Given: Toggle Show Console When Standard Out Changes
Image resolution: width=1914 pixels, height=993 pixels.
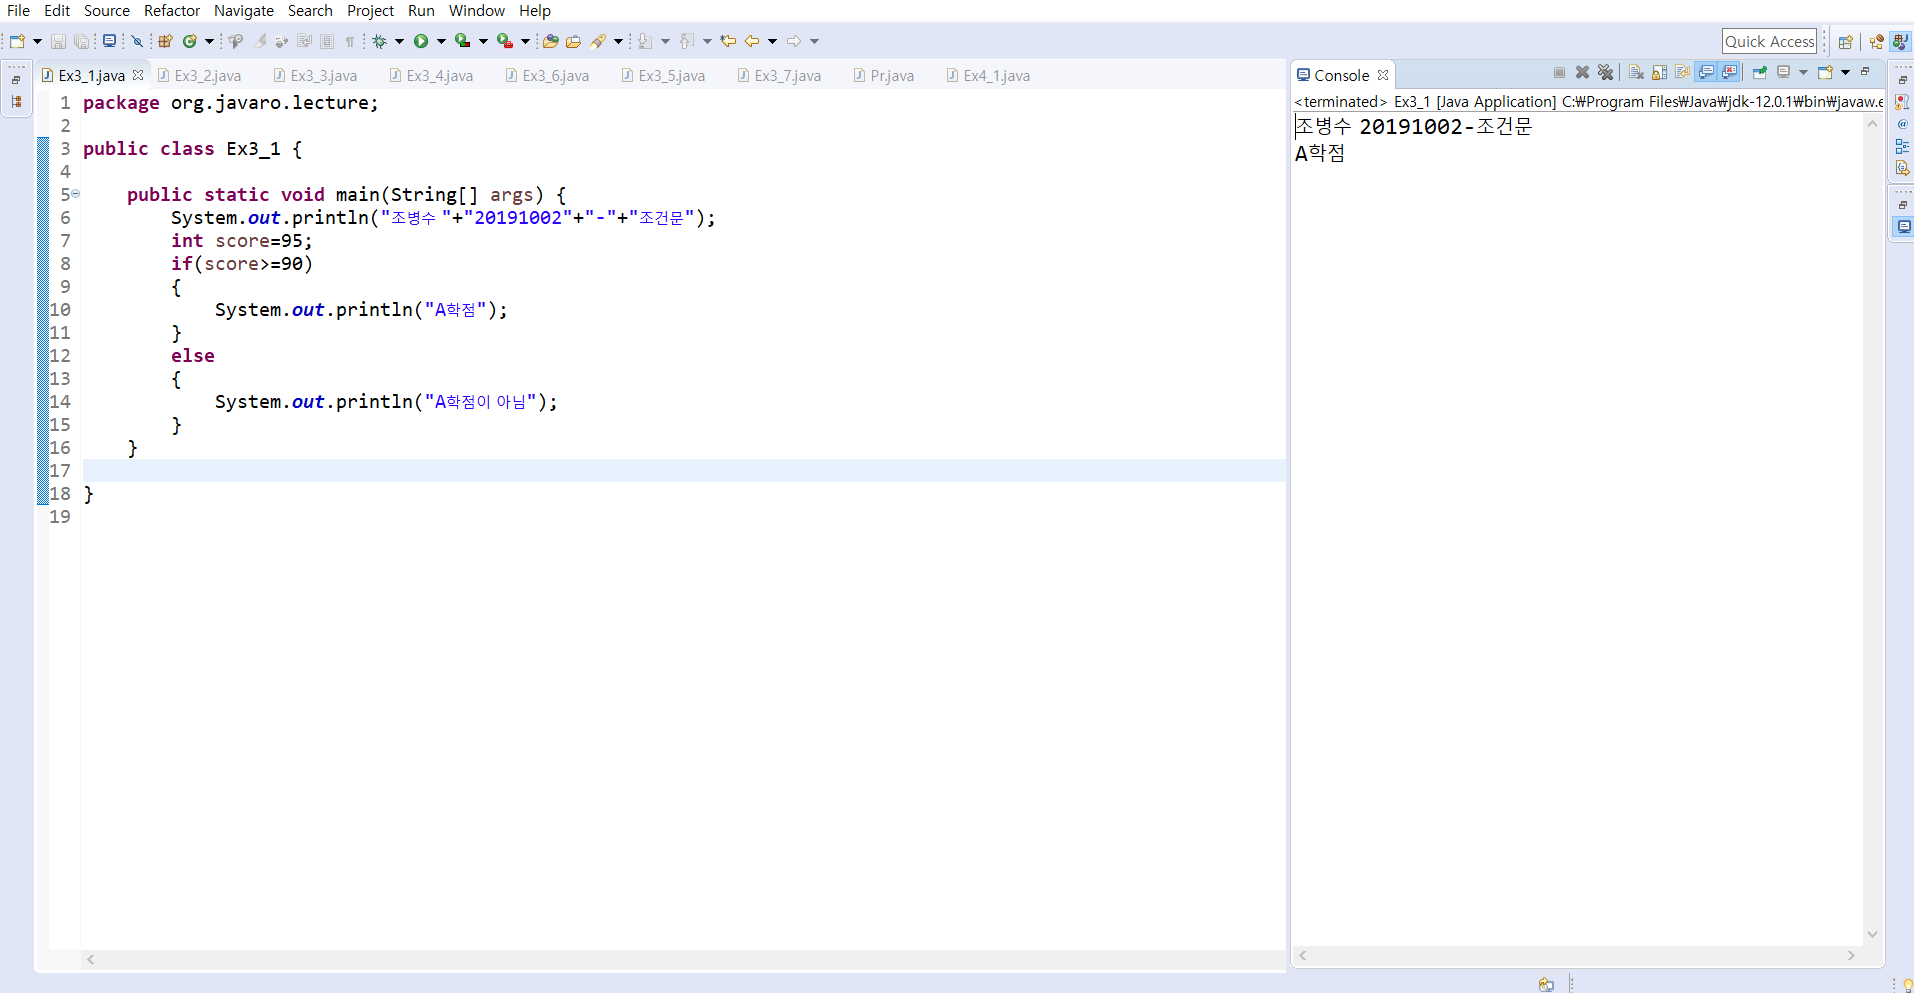Looking at the screenshot, I should pos(1706,72).
